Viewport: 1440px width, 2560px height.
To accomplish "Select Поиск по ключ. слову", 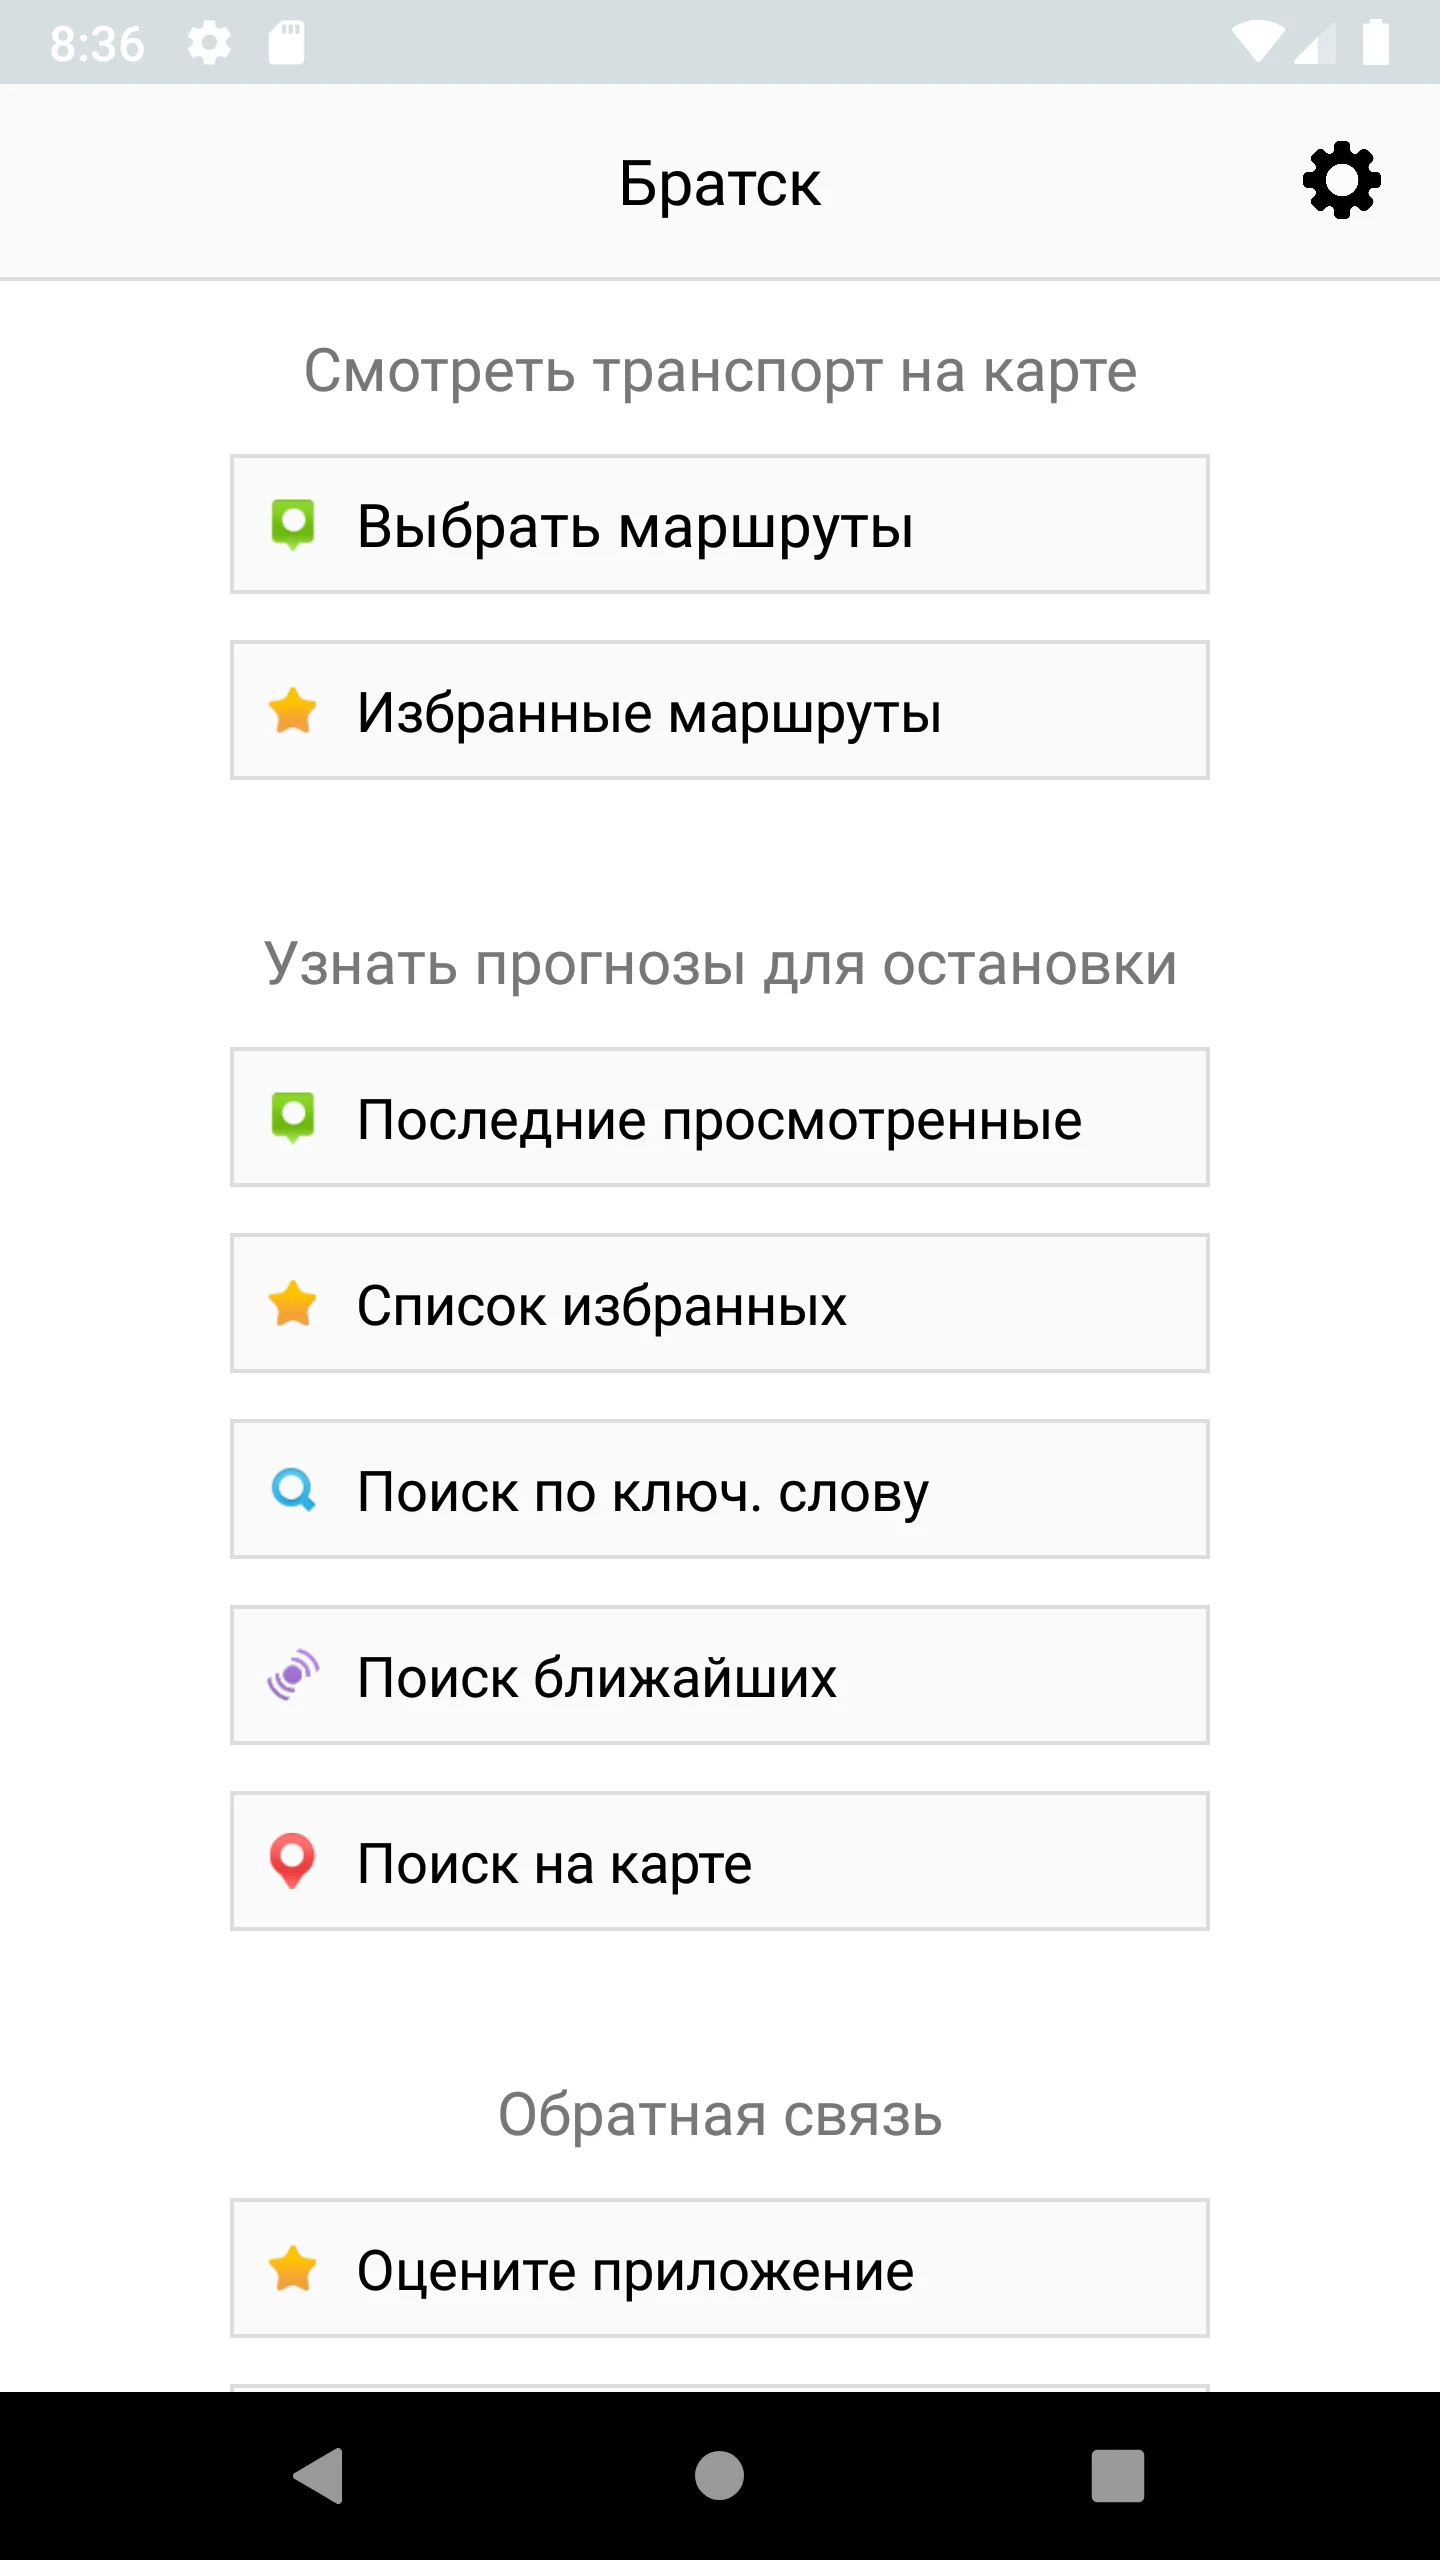I will tap(720, 1490).
